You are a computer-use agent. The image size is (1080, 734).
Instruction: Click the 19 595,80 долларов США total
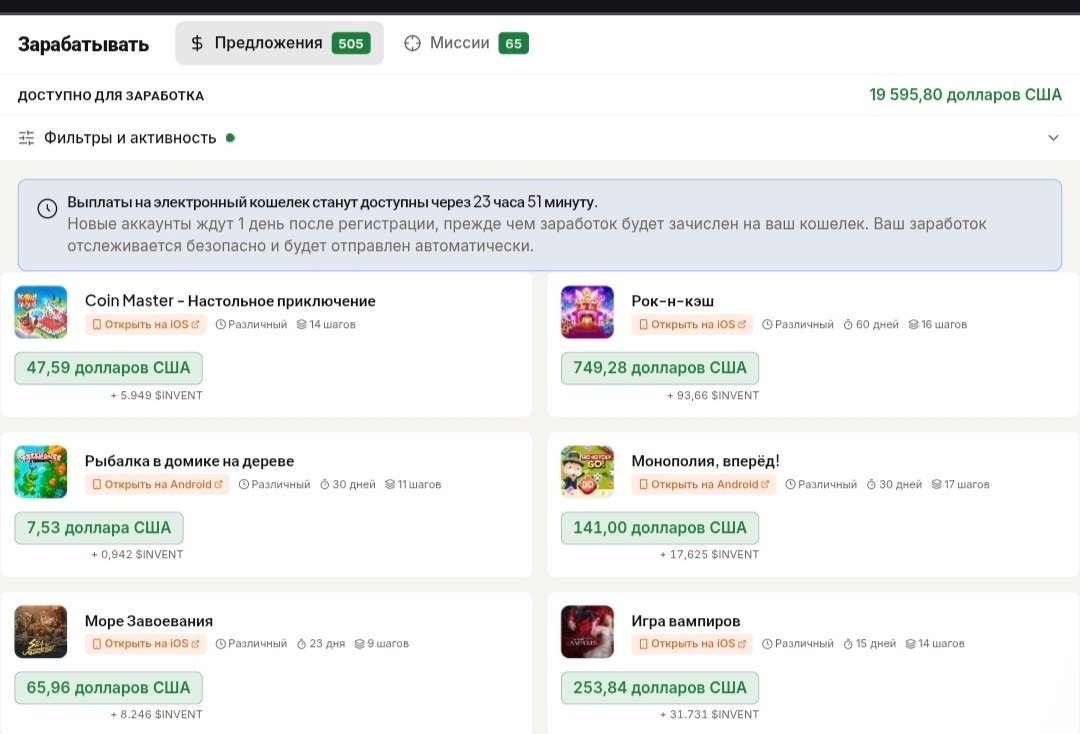[x=966, y=95]
